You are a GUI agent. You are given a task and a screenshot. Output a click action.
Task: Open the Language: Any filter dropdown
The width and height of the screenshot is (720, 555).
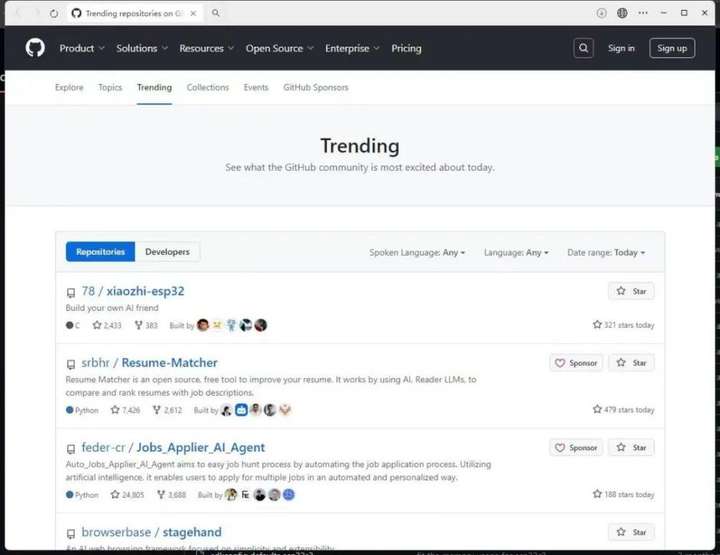tap(516, 252)
